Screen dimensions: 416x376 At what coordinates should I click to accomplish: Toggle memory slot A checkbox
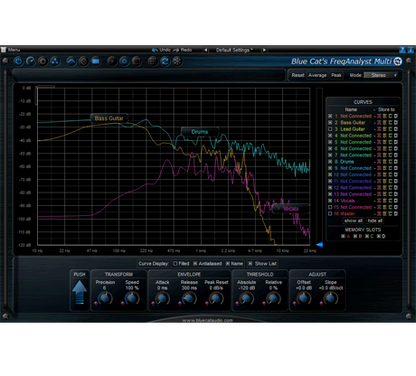343,236
